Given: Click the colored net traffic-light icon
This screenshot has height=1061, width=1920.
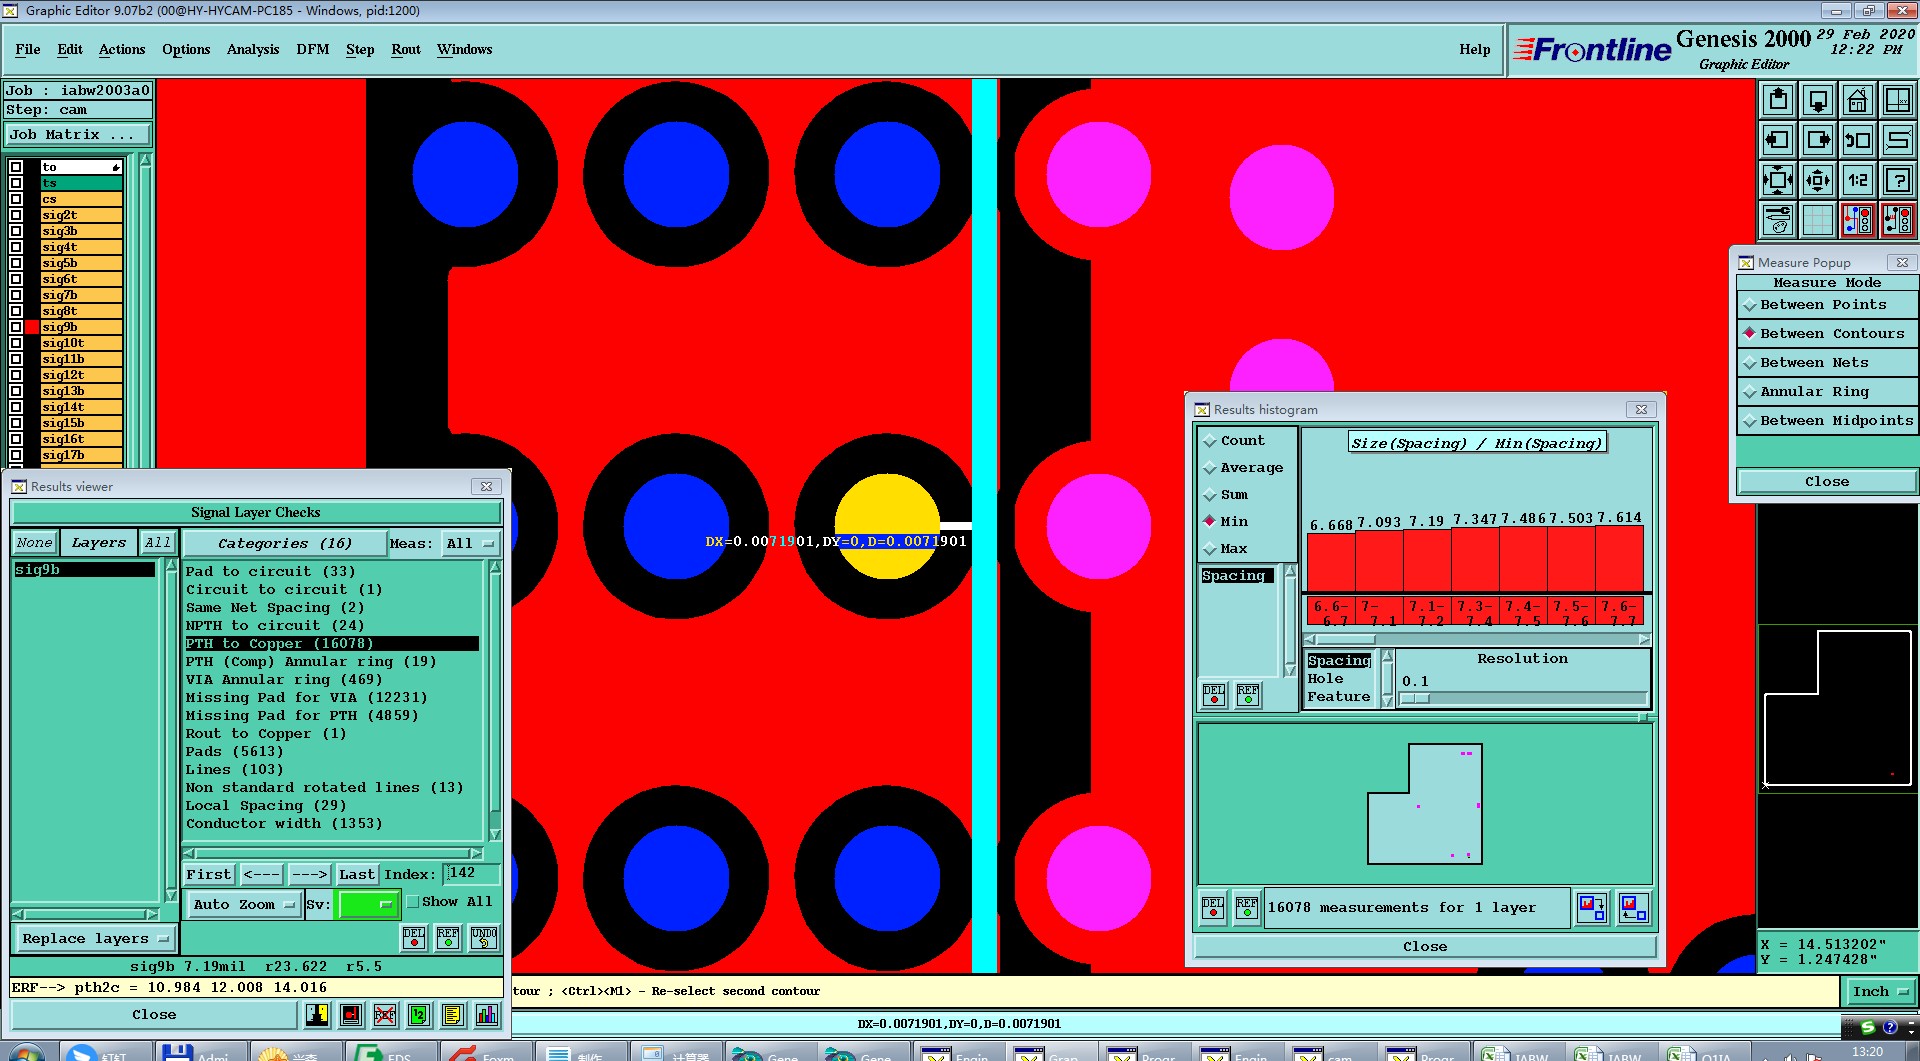Looking at the screenshot, I should coord(1858,220).
